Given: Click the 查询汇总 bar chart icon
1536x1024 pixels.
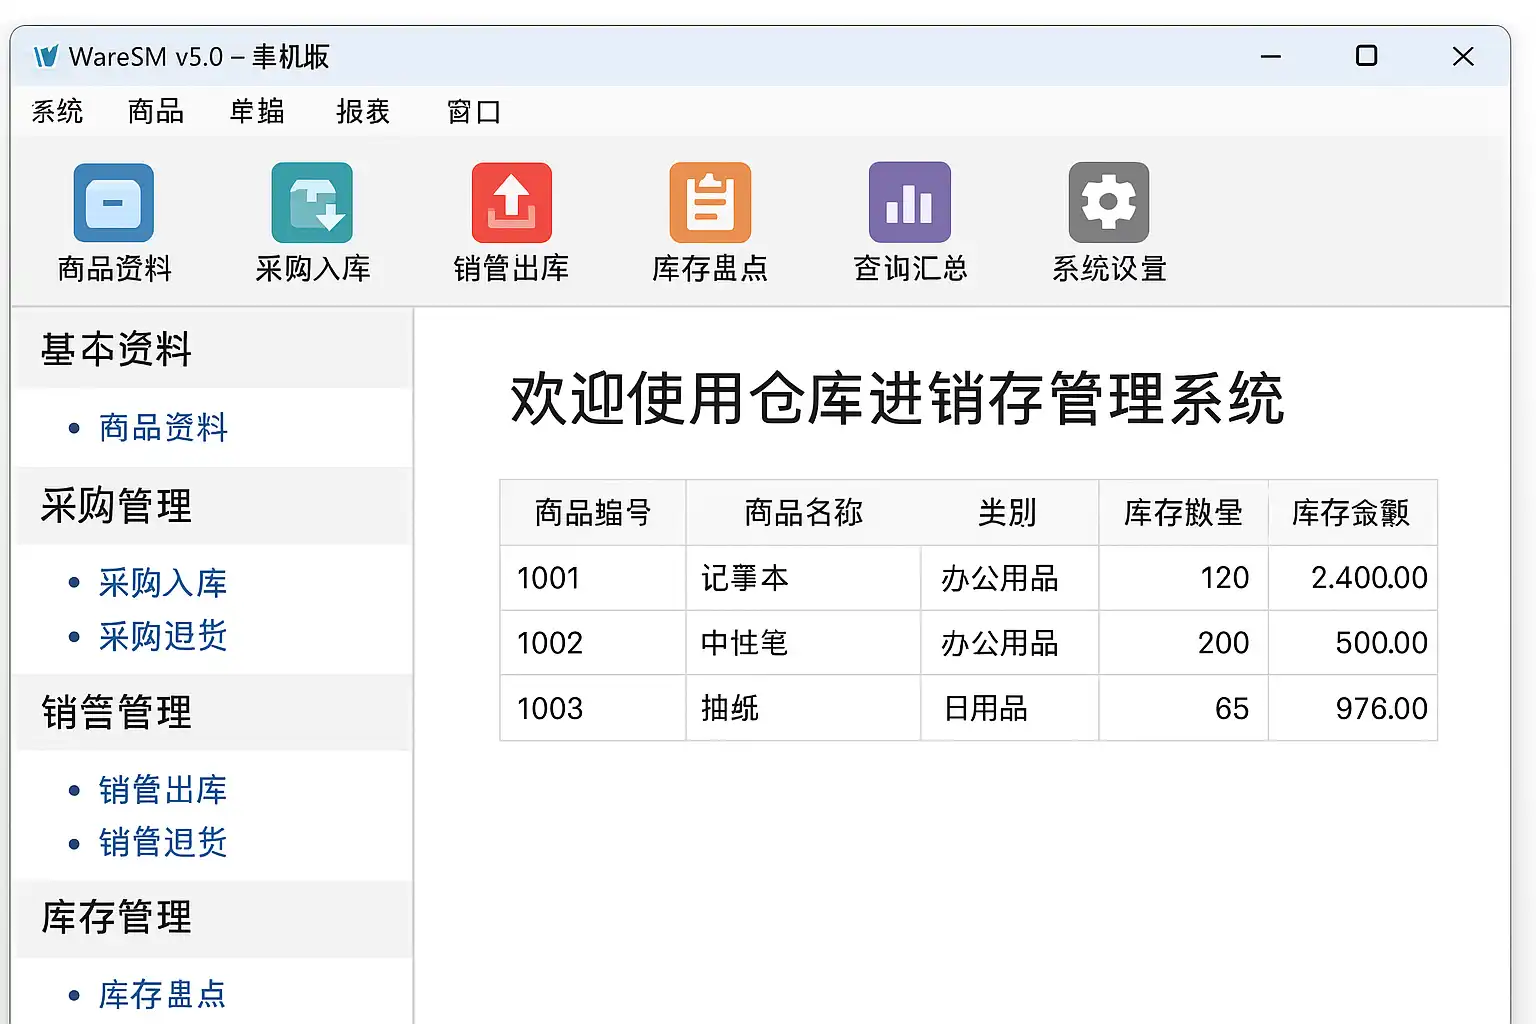Looking at the screenshot, I should 909,203.
